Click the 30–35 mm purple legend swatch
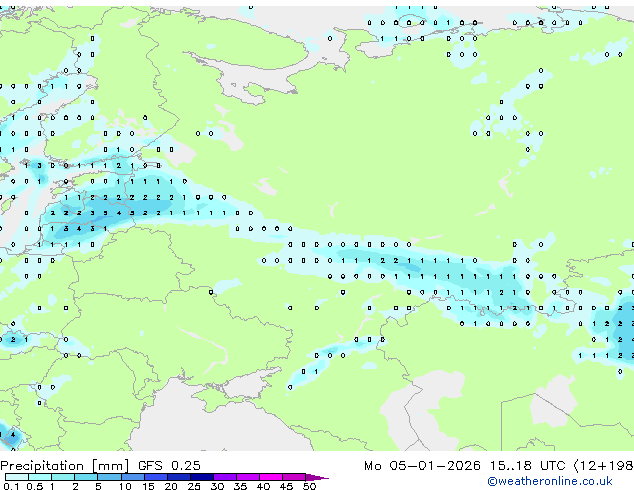The image size is (634, 490). pyautogui.click(x=224, y=477)
